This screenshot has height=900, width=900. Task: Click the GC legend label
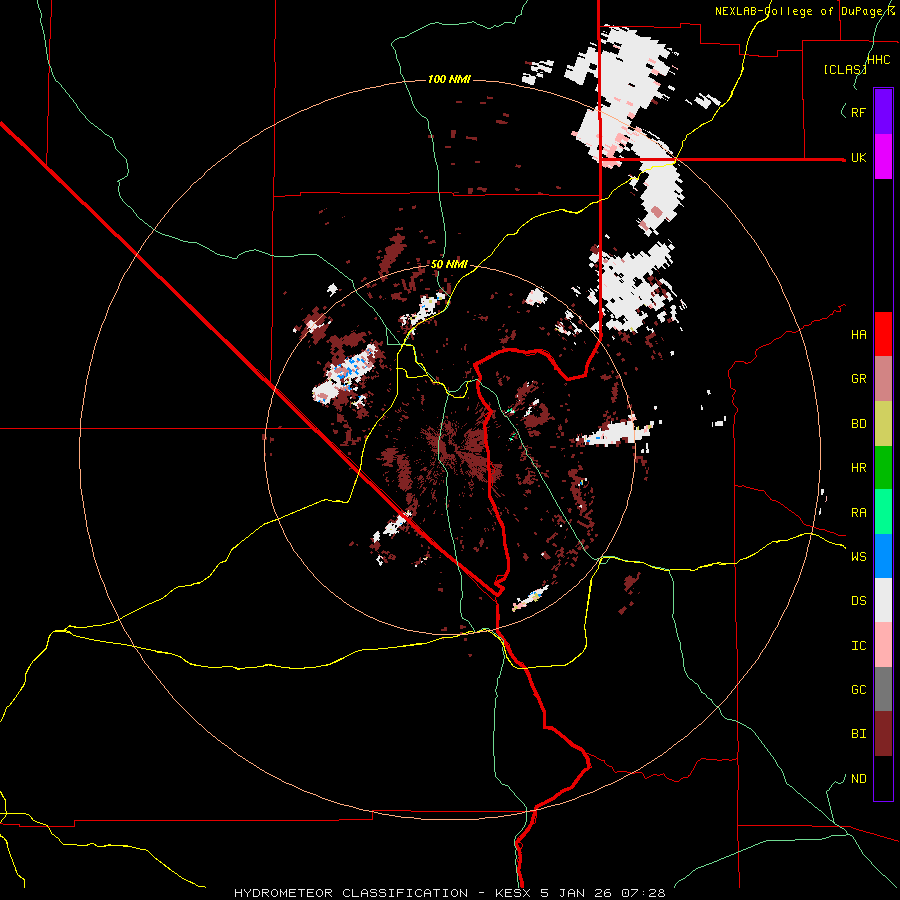click(x=859, y=689)
